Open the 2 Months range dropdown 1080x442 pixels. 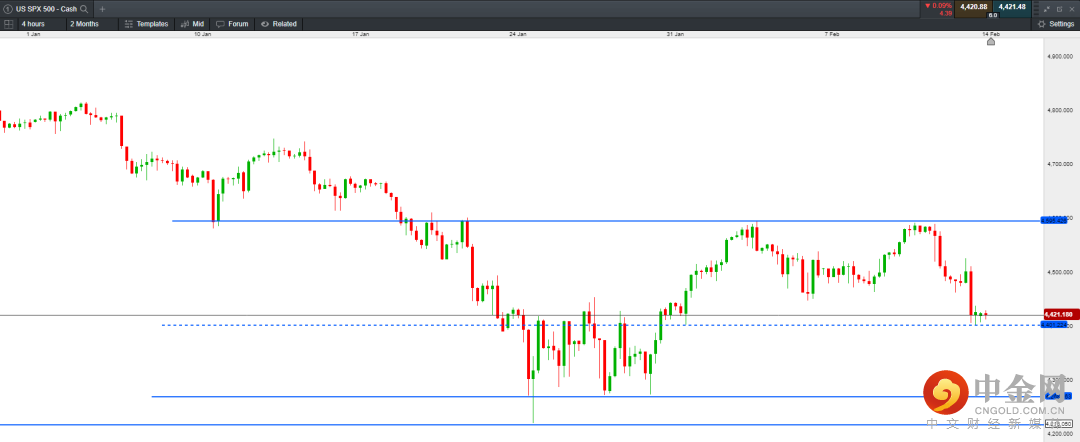(84, 23)
